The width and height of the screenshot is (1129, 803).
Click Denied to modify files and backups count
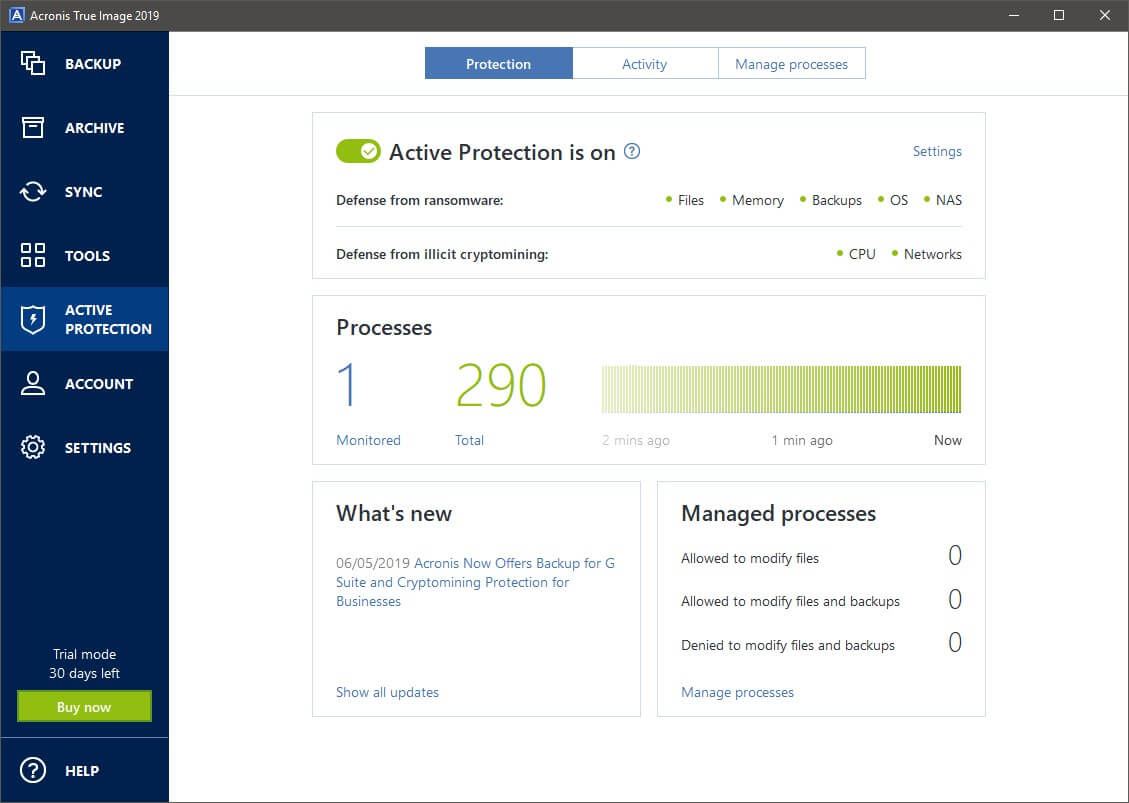(x=955, y=642)
